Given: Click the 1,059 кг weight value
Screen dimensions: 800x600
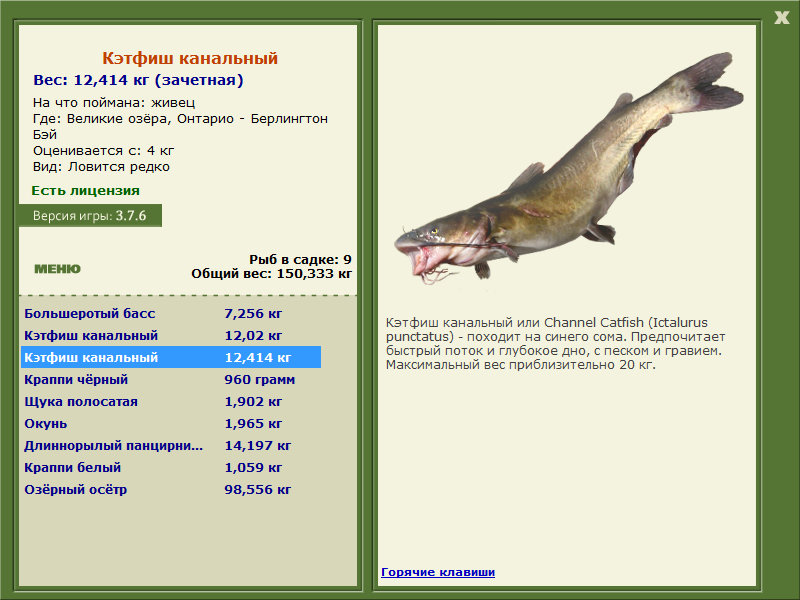Looking at the screenshot, I should coord(253,467).
